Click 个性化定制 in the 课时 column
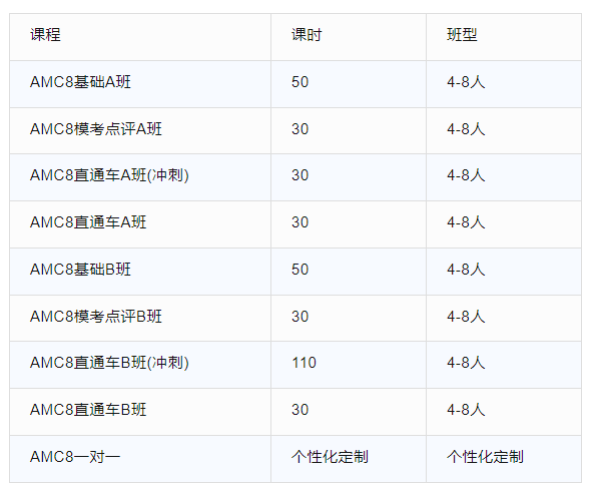 tap(330, 456)
